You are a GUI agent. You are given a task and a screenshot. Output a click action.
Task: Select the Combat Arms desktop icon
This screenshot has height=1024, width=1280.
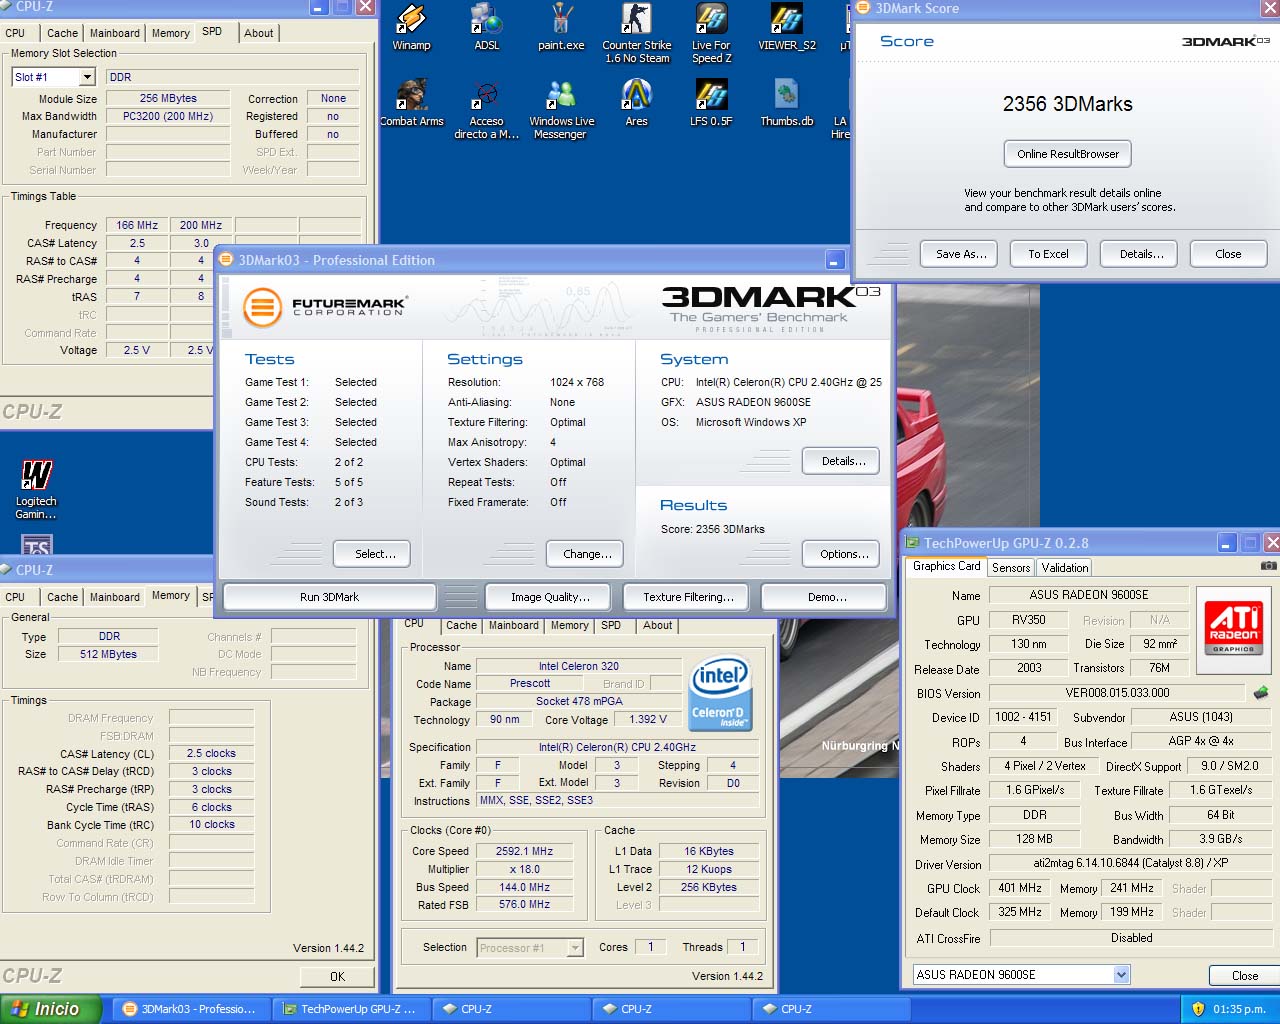click(411, 103)
